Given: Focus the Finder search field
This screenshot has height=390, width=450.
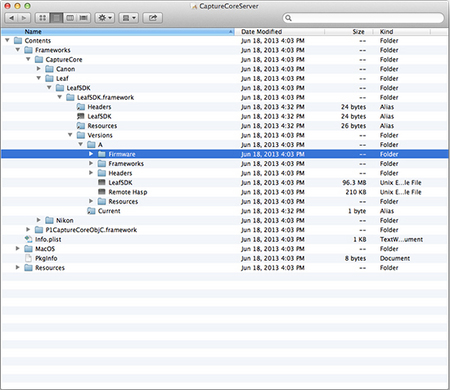Looking at the screenshot, I should (x=363, y=18).
